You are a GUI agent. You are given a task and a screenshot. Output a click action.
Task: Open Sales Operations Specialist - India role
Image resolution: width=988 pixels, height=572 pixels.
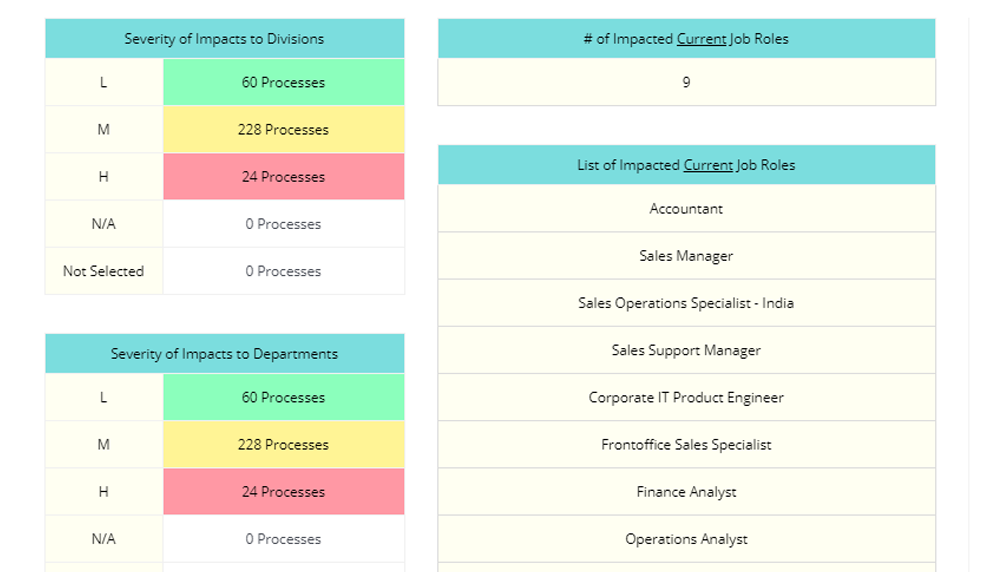[x=686, y=303]
